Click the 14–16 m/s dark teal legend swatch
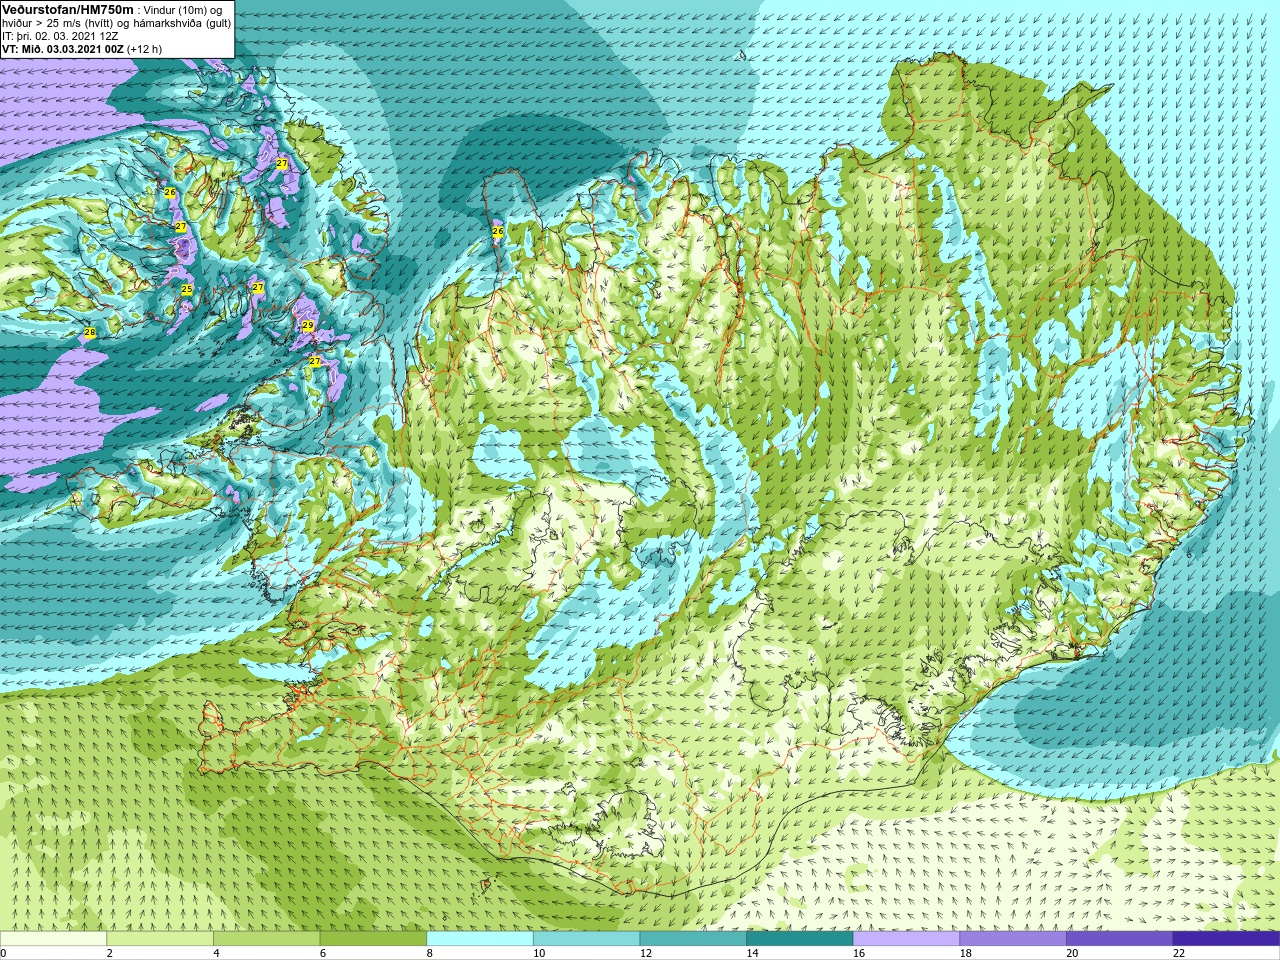1280x960 pixels. (800, 939)
